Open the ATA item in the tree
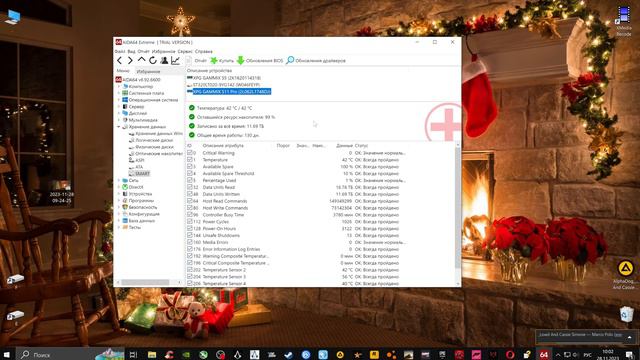This screenshot has width=640, height=360. pyautogui.click(x=139, y=167)
